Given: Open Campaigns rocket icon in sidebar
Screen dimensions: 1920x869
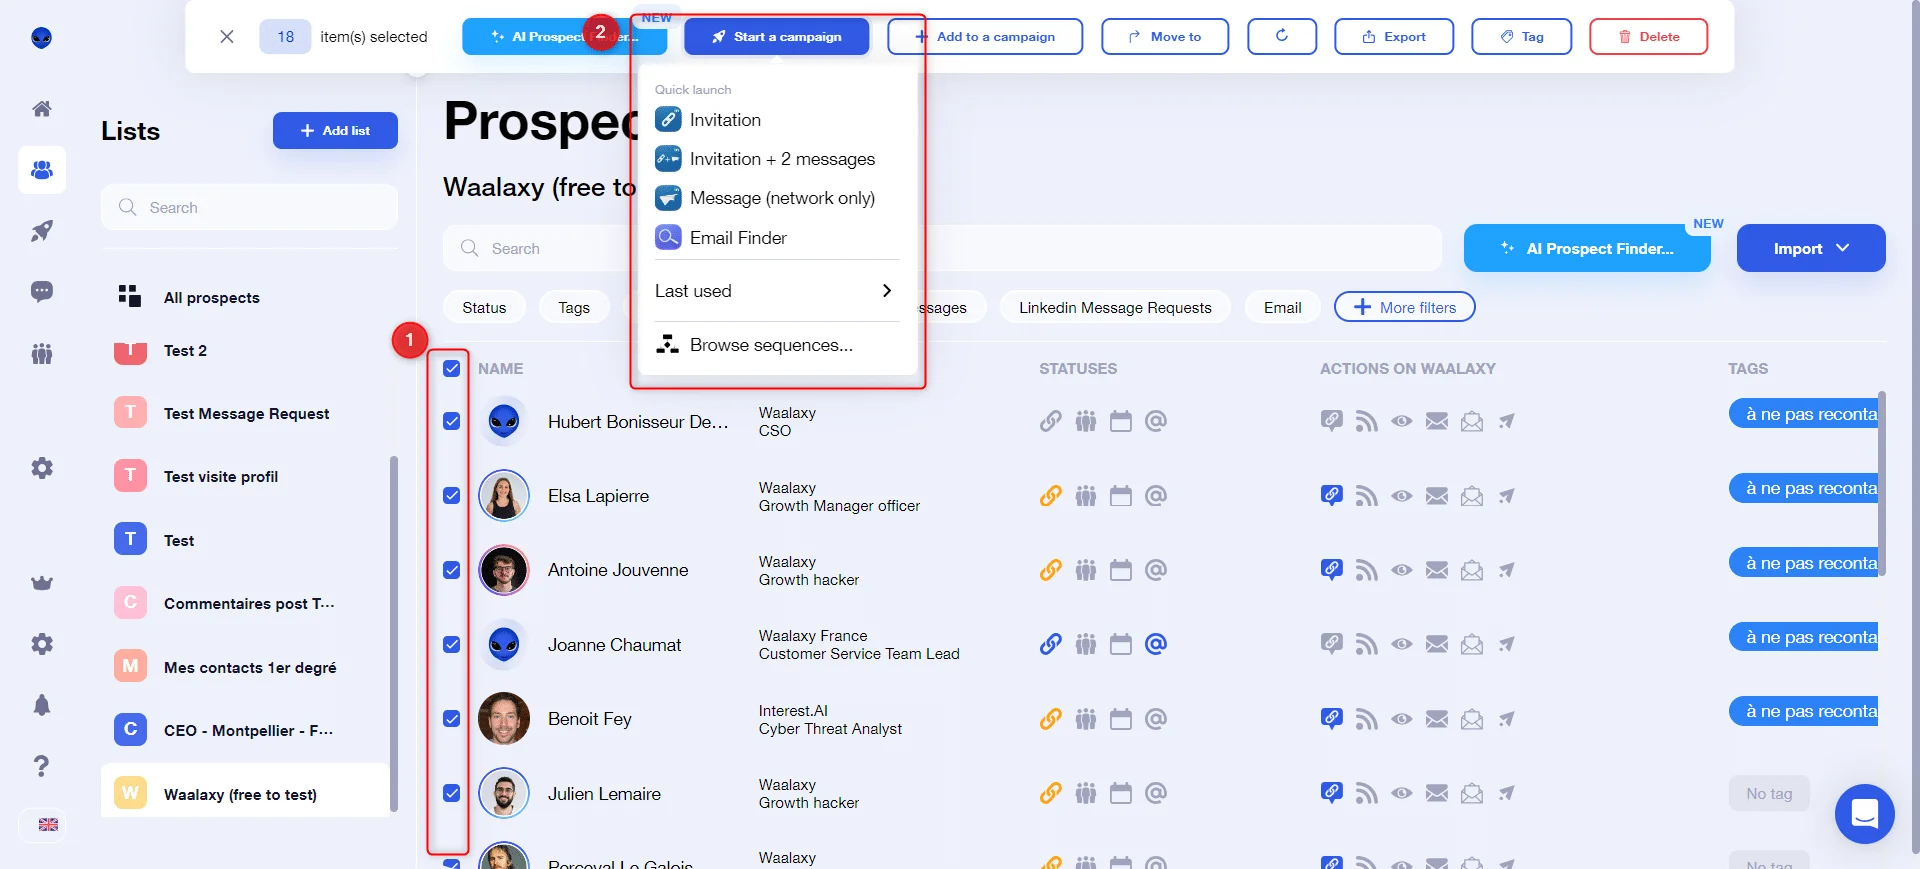Looking at the screenshot, I should (41, 231).
